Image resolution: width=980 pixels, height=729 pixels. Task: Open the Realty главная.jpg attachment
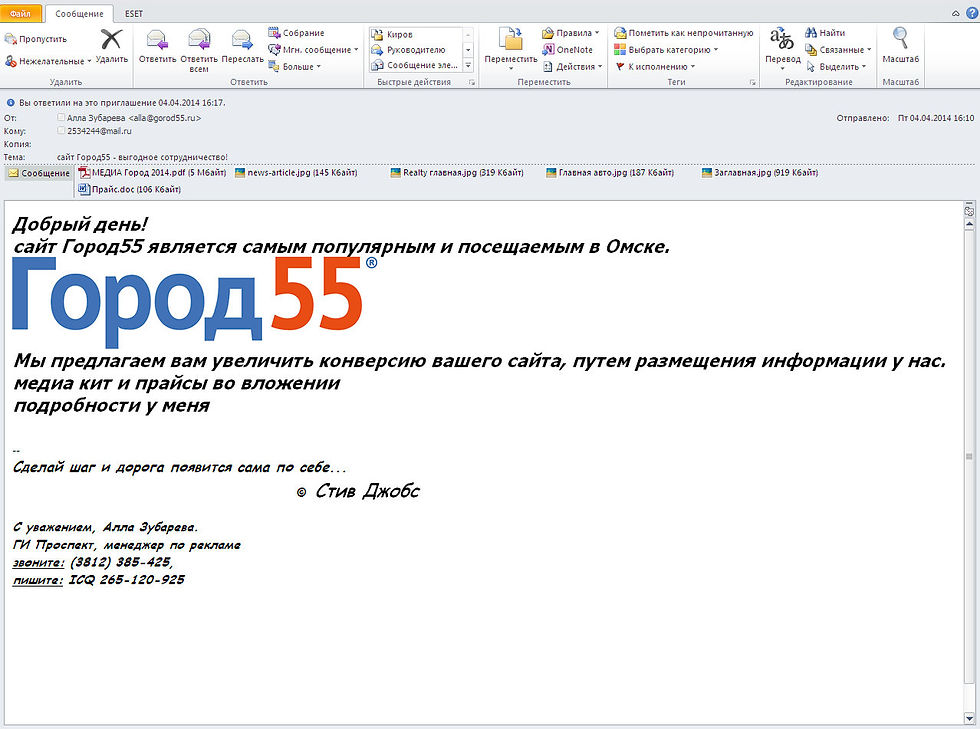click(x=457, y=173)
